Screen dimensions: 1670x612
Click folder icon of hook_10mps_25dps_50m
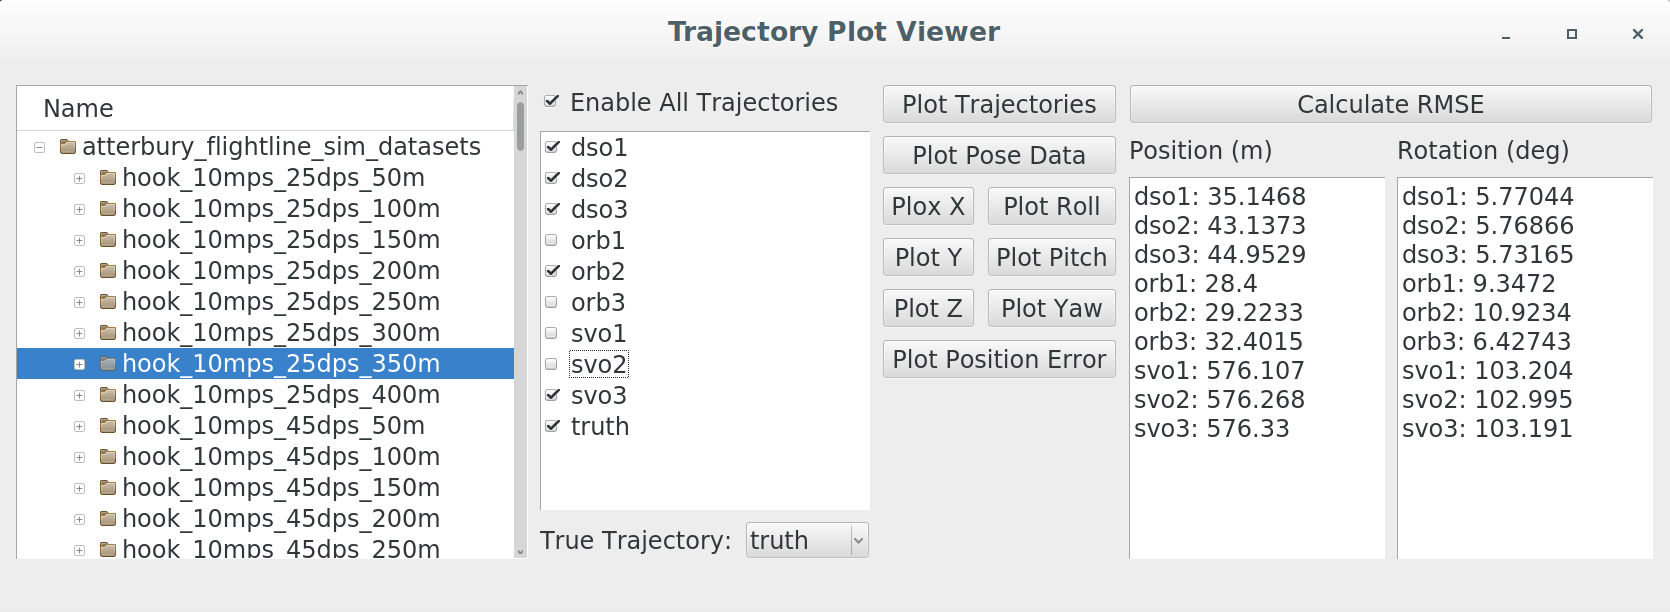coord(108,178)
